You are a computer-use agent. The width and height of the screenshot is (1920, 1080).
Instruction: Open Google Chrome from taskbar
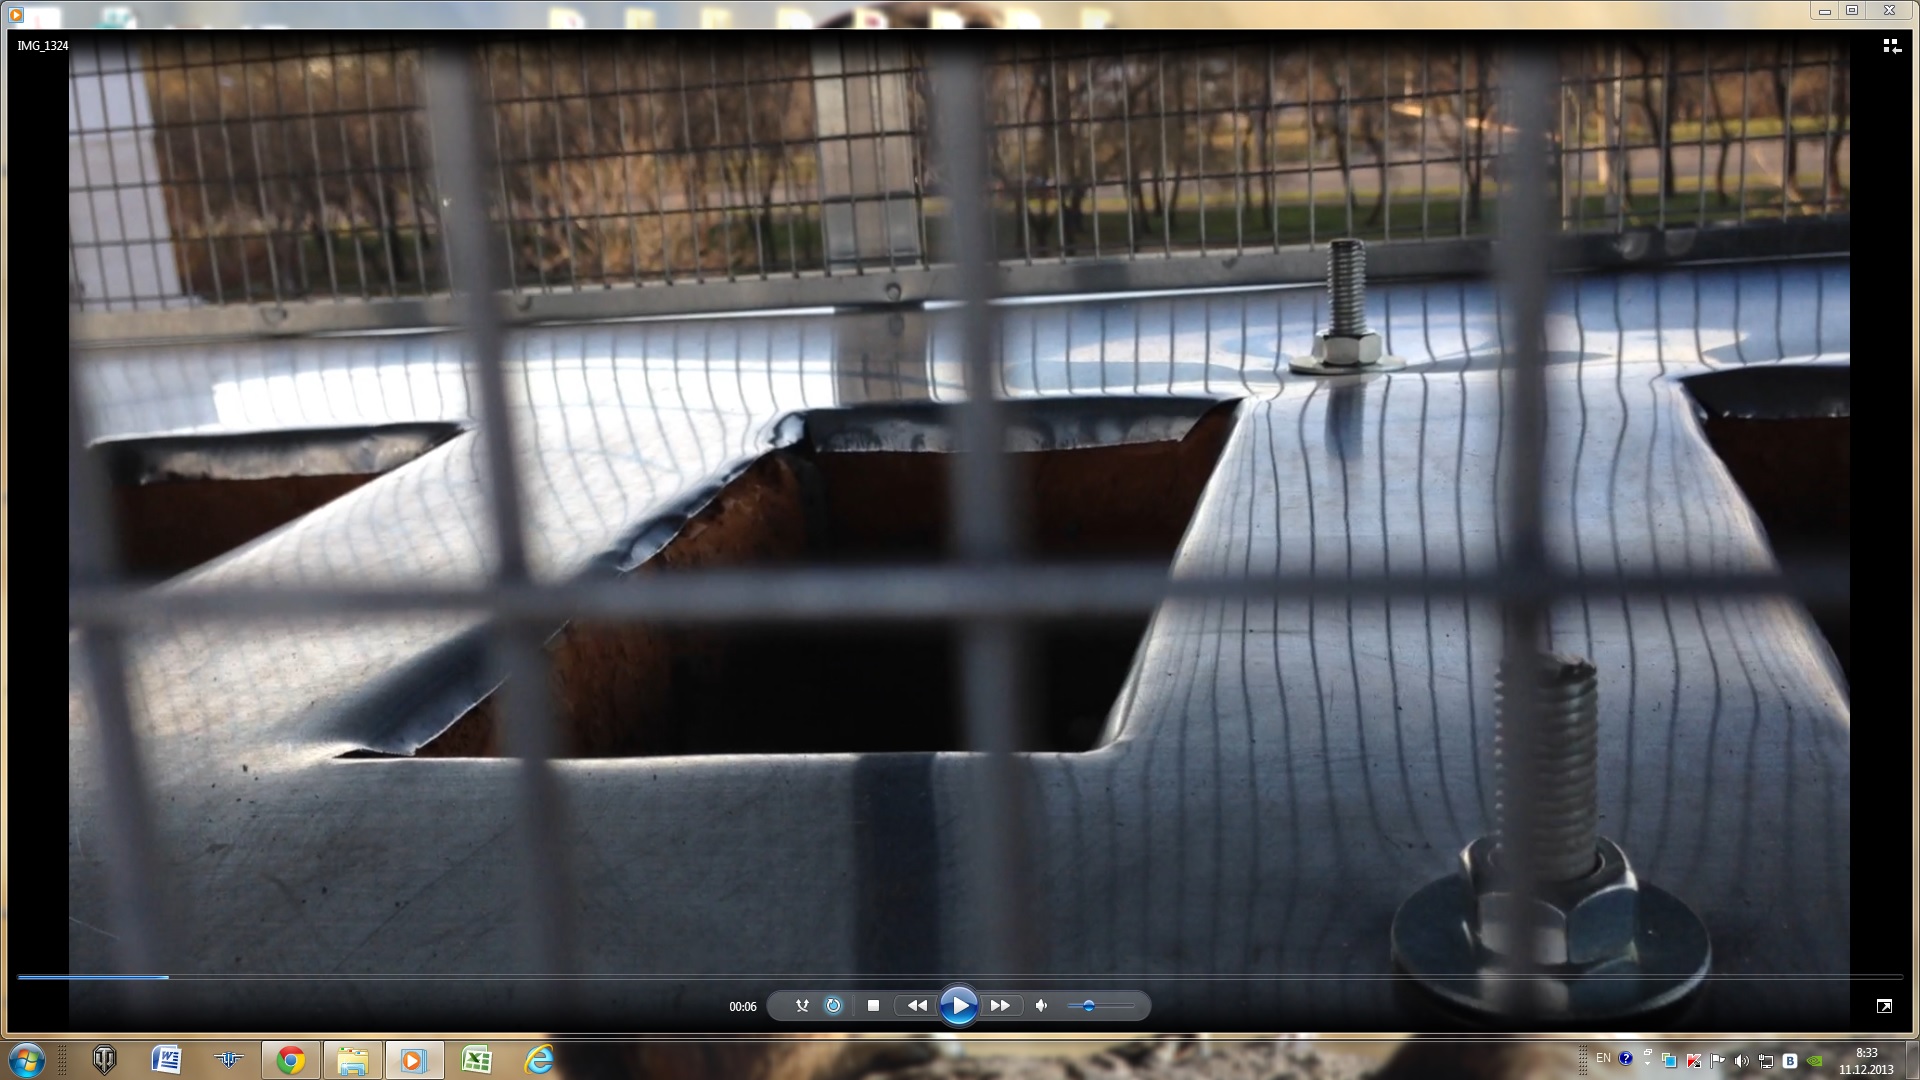(x=290, y=1060)
